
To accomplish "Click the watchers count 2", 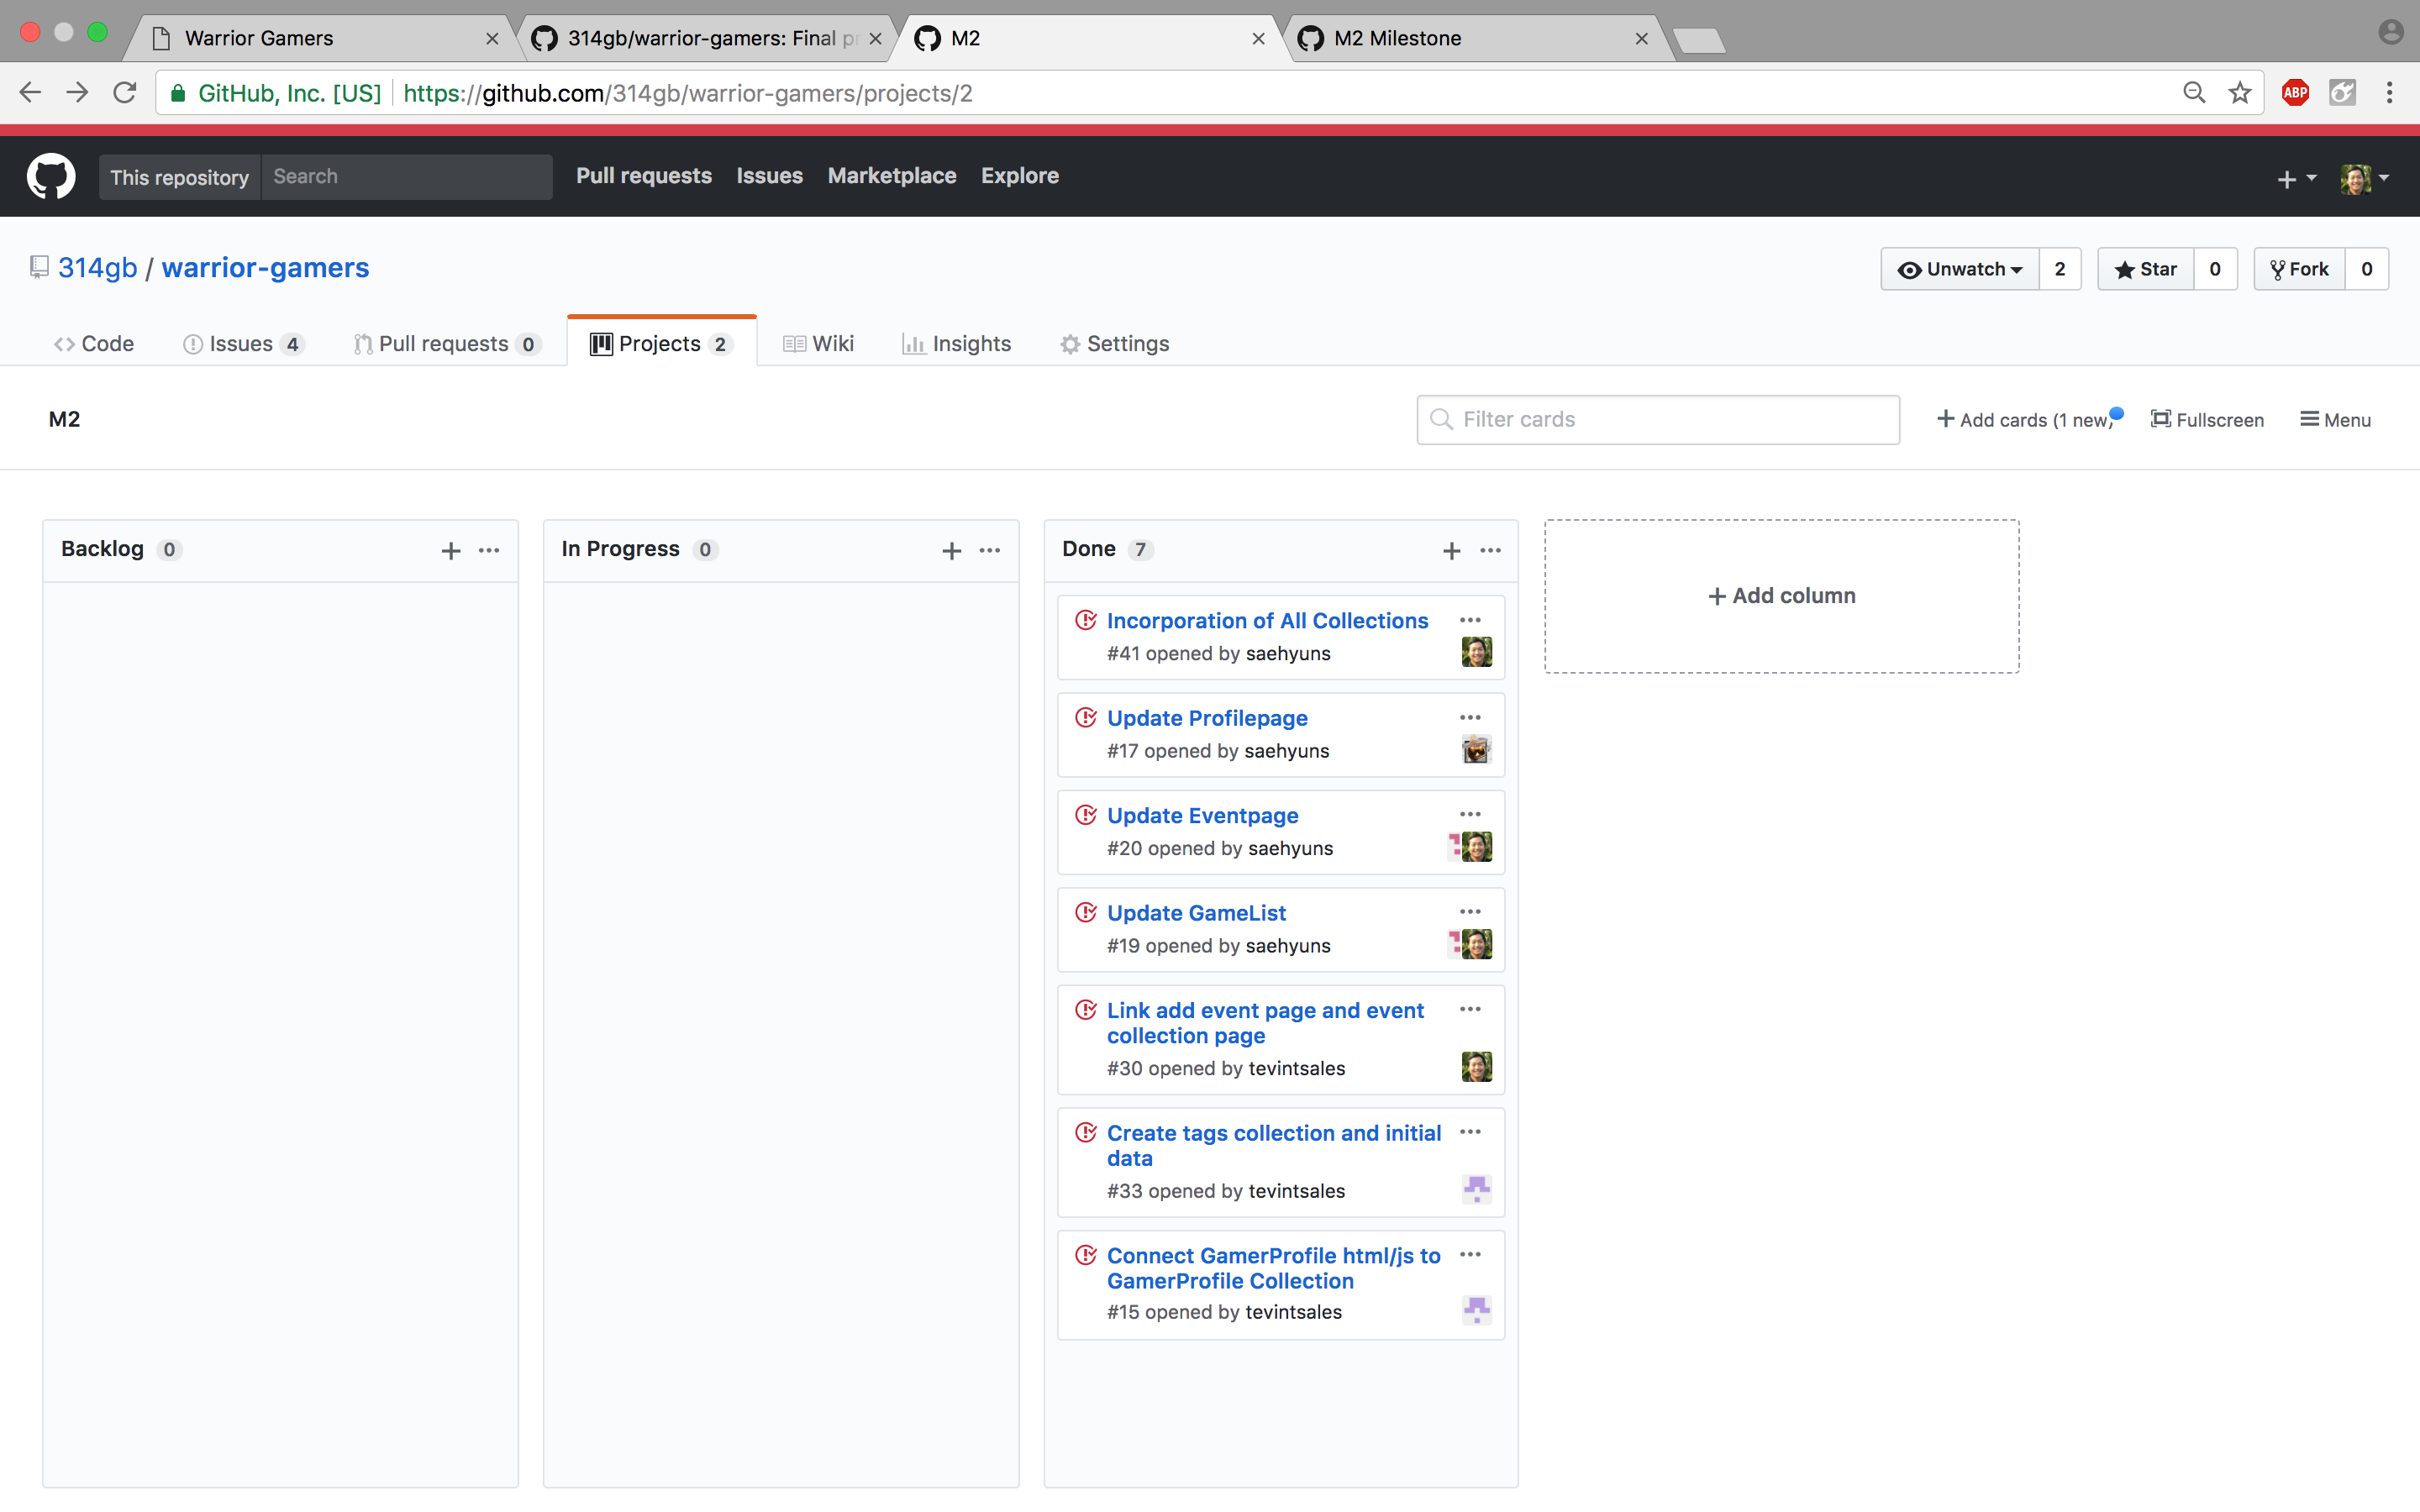I will coord(2060,269).
